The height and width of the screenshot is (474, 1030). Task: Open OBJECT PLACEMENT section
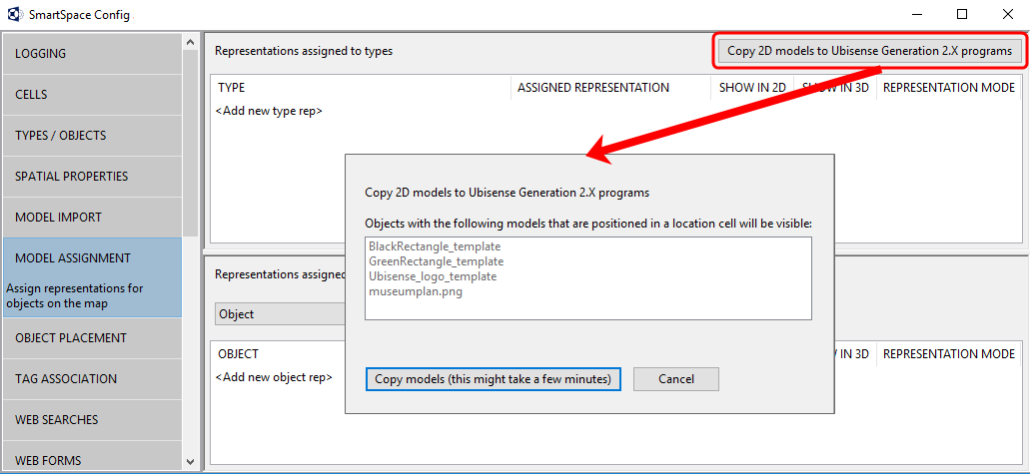92,338
